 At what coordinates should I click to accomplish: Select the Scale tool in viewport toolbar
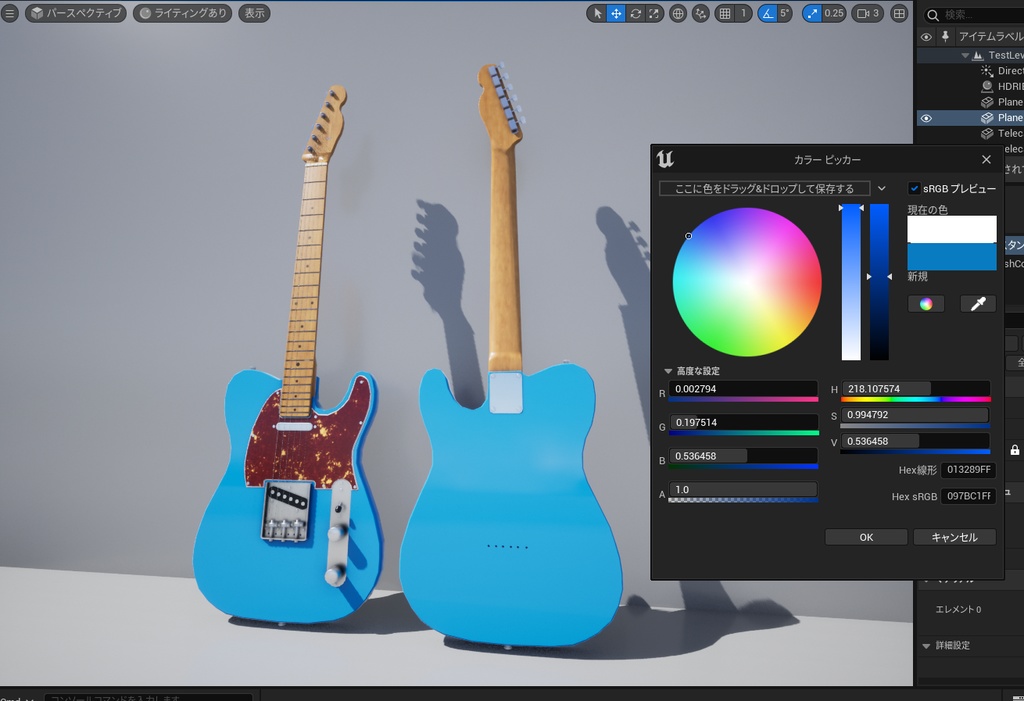pos(654,14)
